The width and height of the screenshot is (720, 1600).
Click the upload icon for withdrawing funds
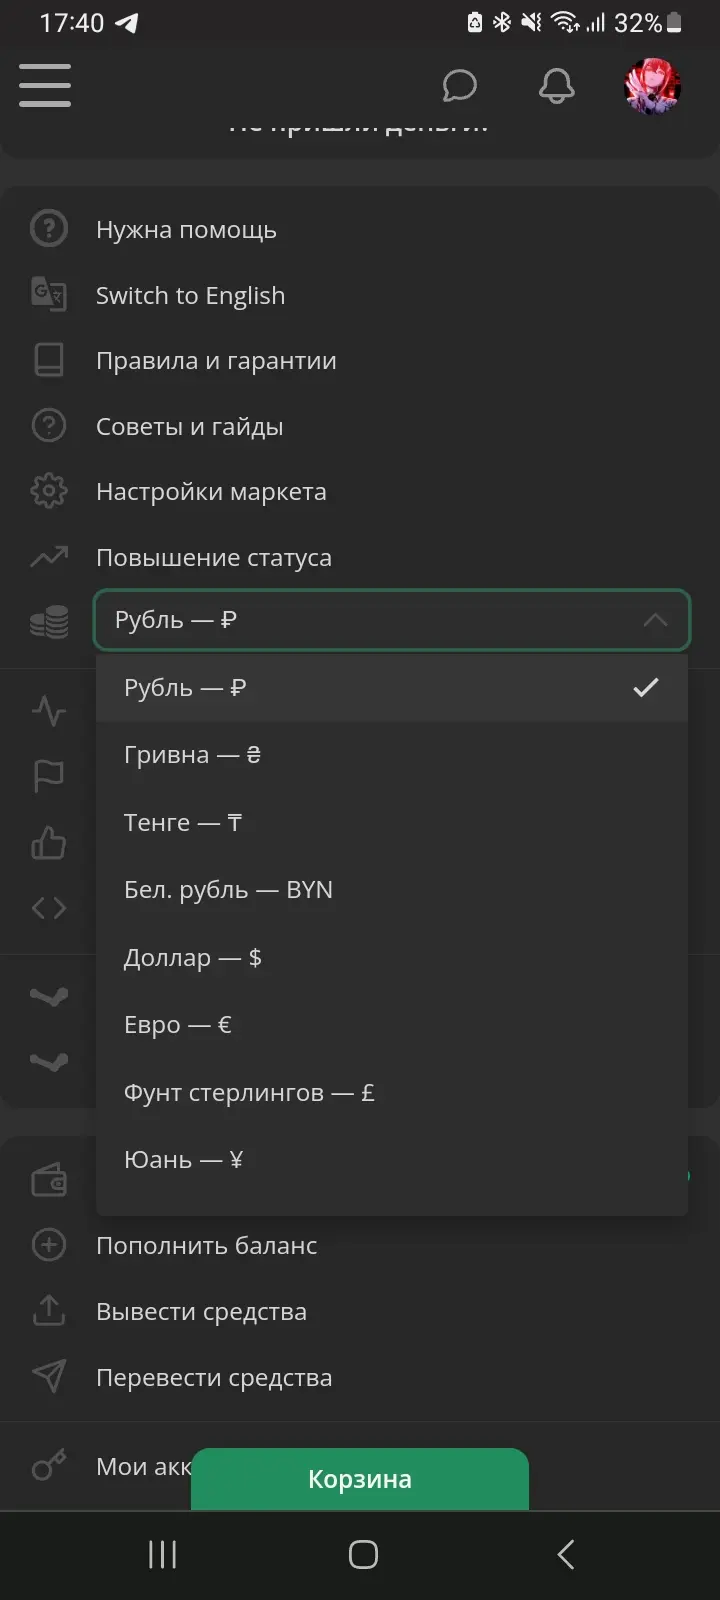(48, 1311)
